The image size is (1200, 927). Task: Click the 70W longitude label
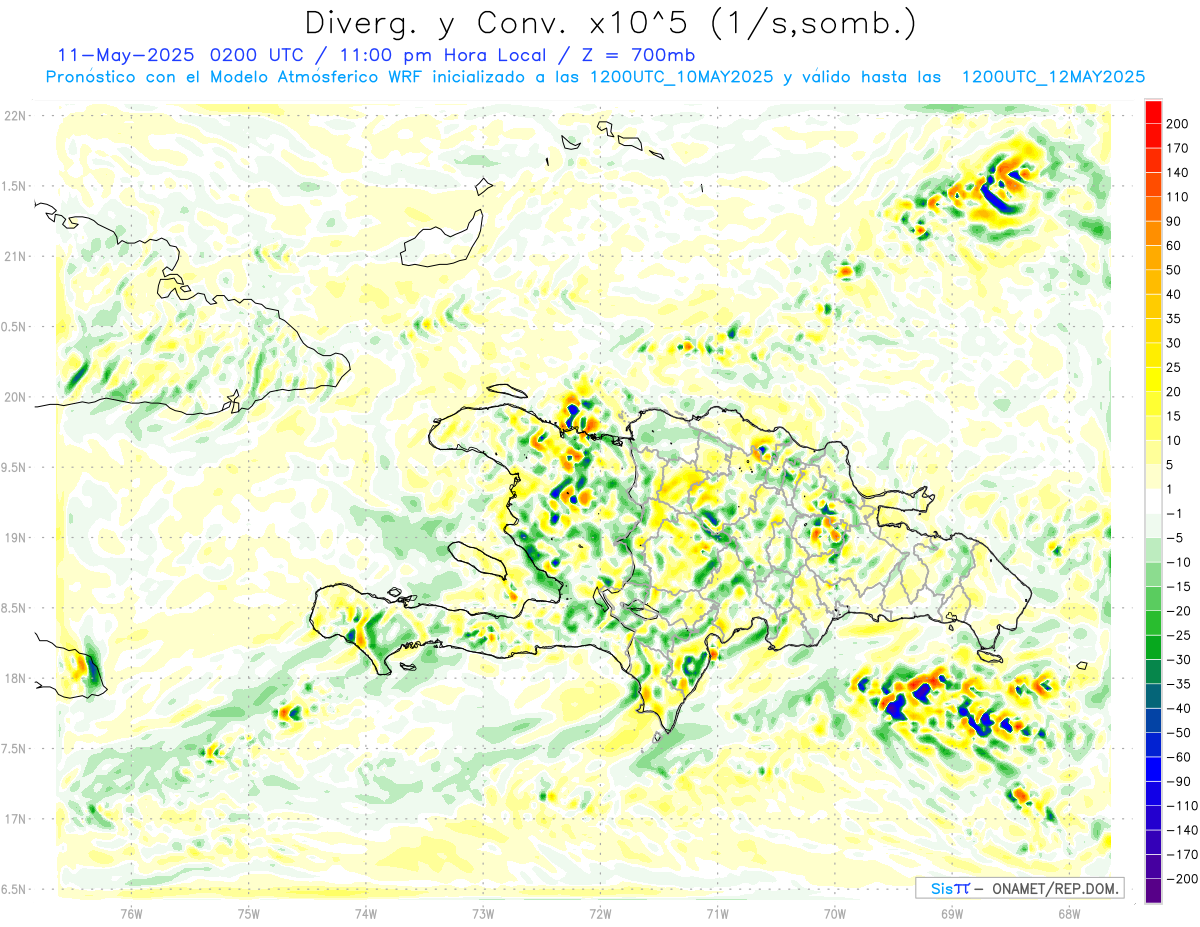[835, 914]
